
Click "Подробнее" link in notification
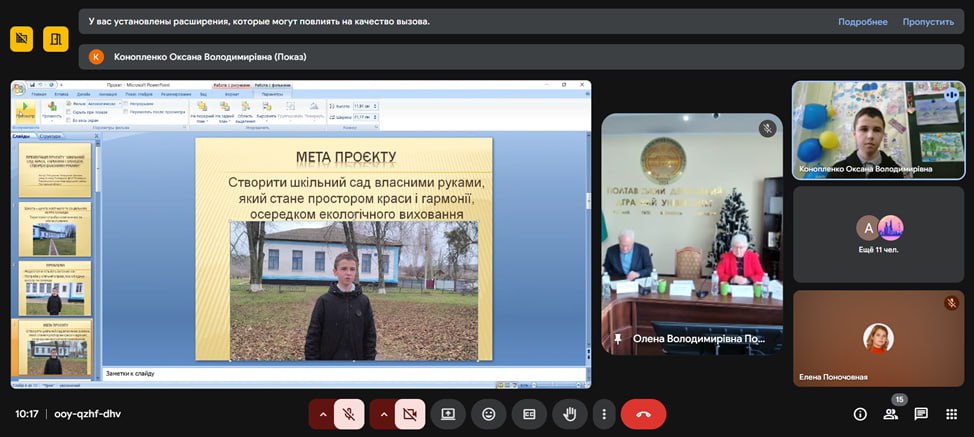point(862,22)
